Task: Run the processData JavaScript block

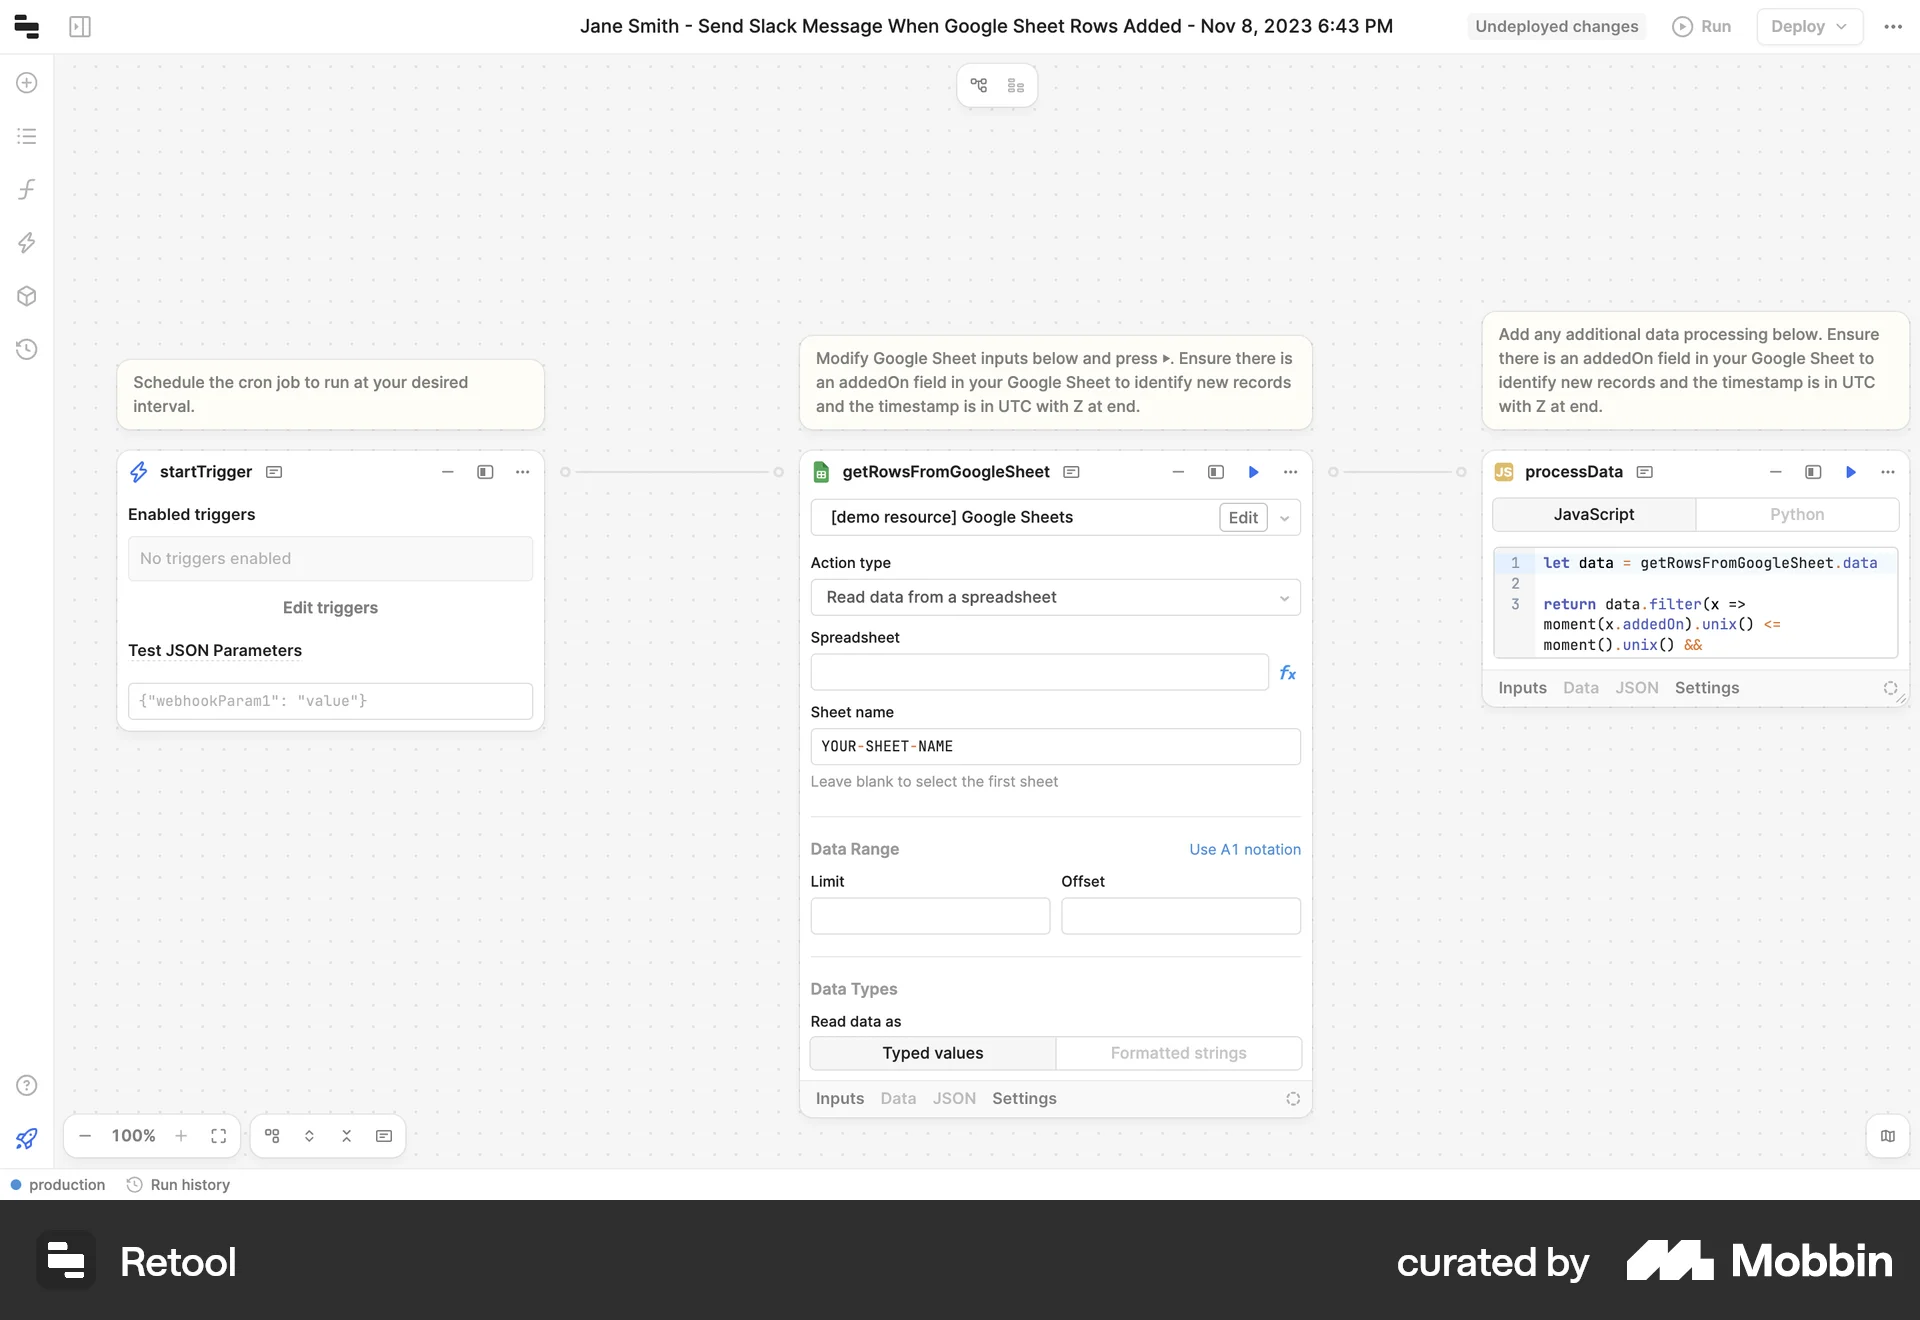Action: tap(1851, 472)
